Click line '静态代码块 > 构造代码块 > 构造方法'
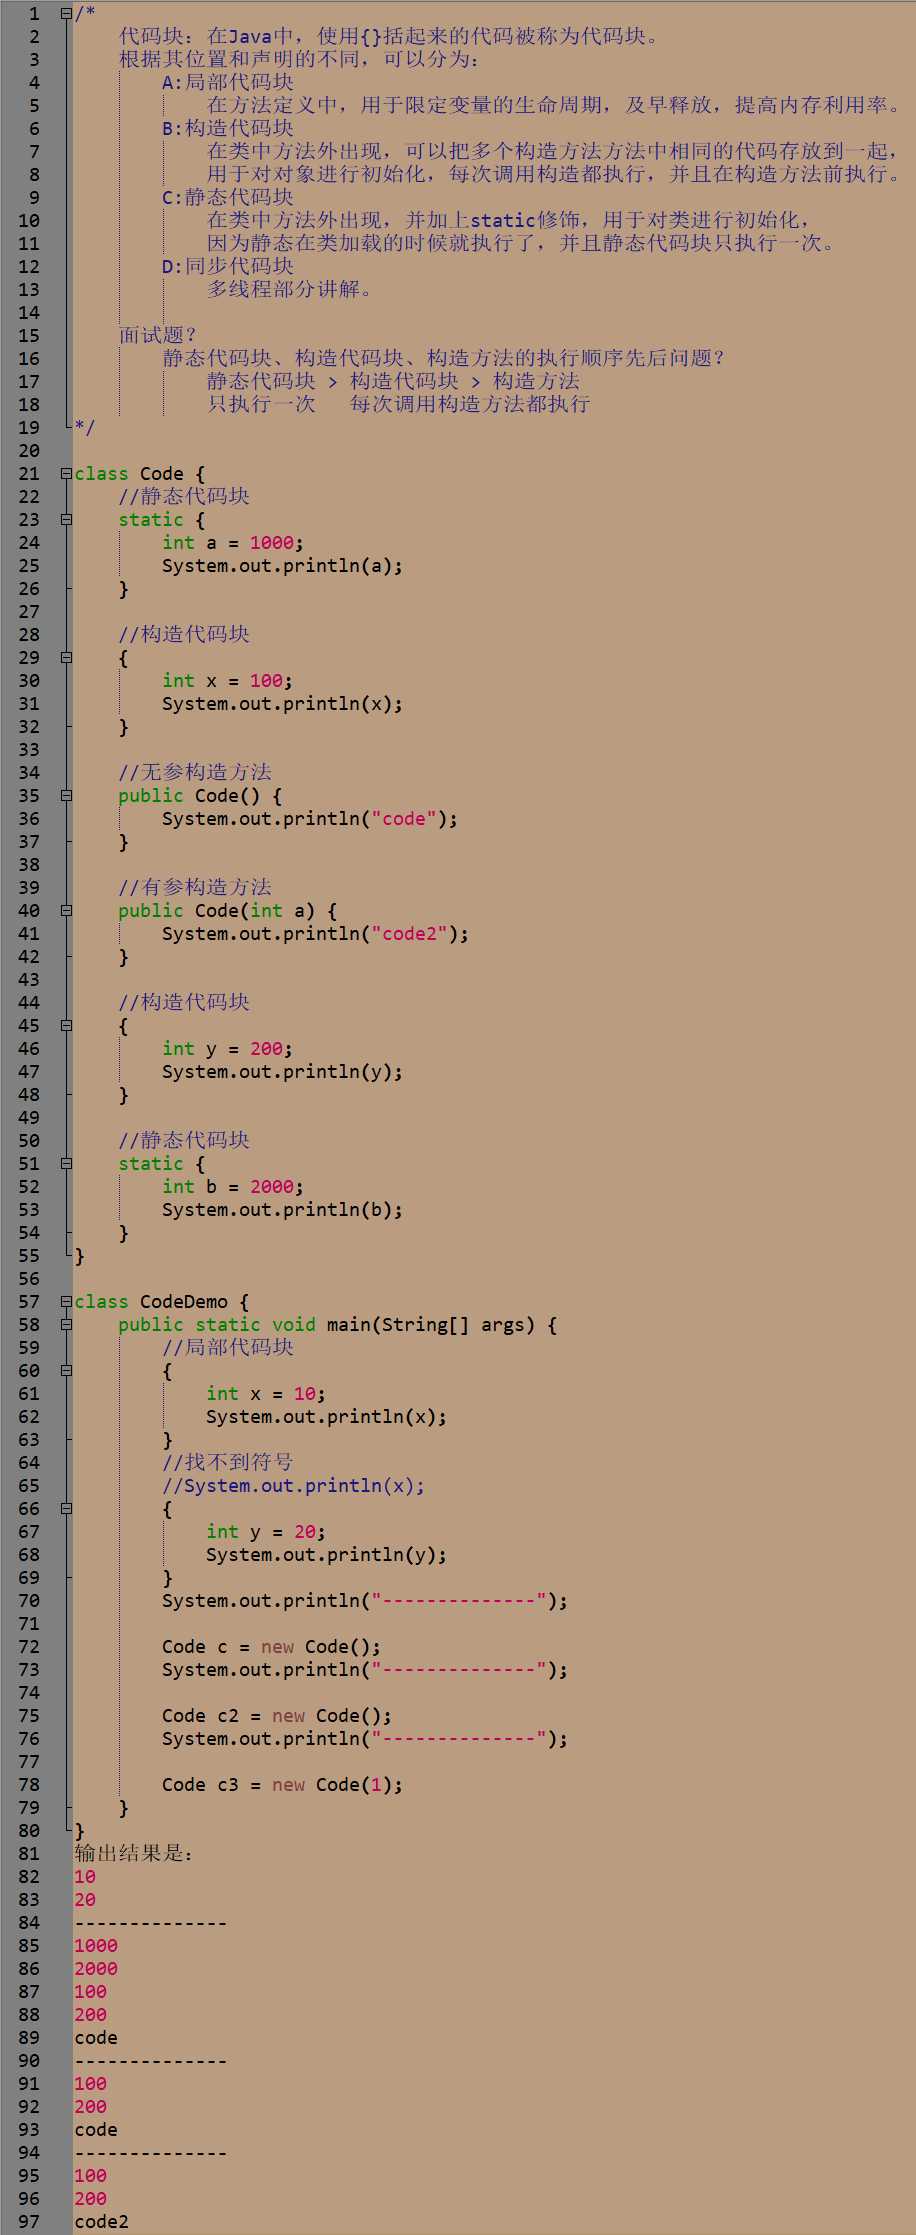 (x=394, y=382)
